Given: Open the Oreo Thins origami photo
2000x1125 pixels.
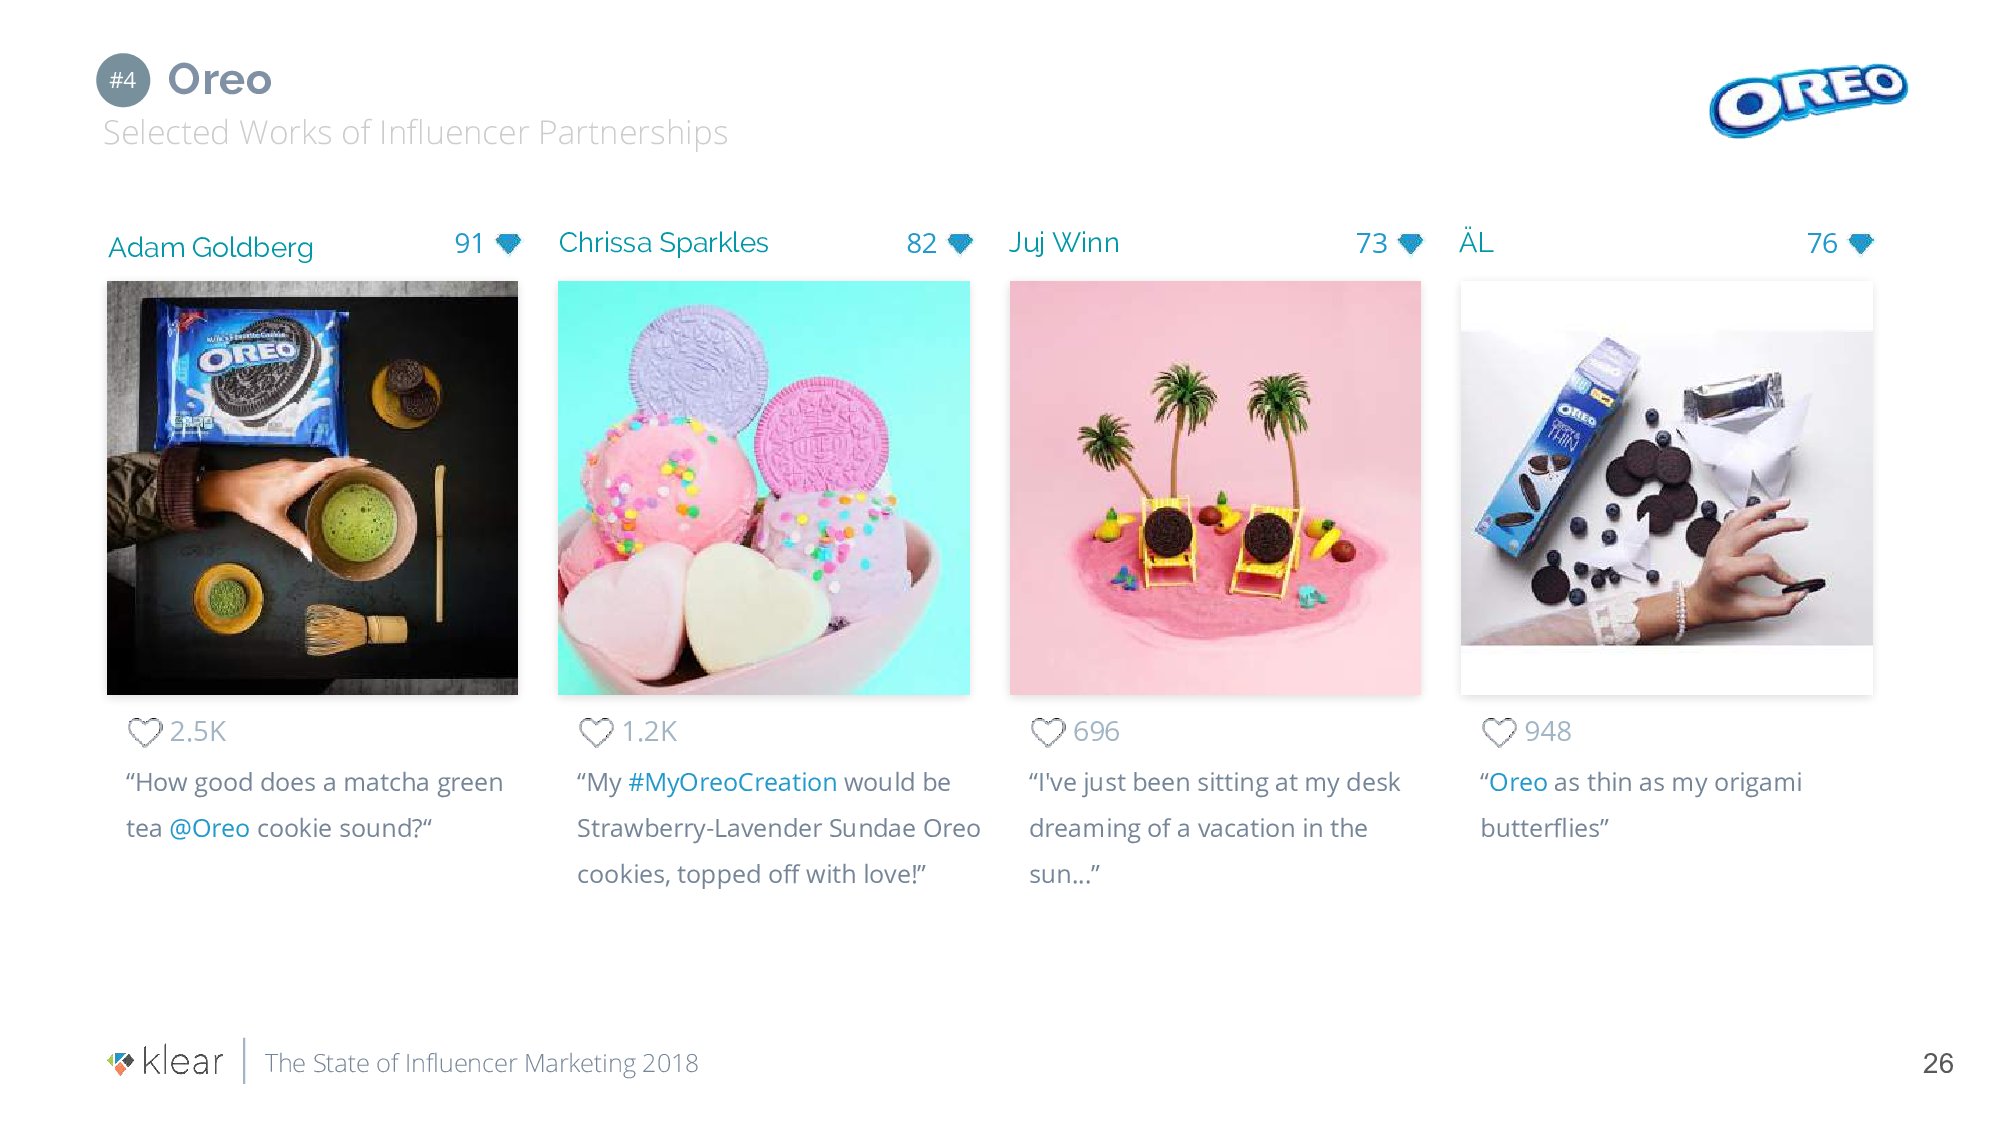Looking at the screenshot, I should (1666, 488).
